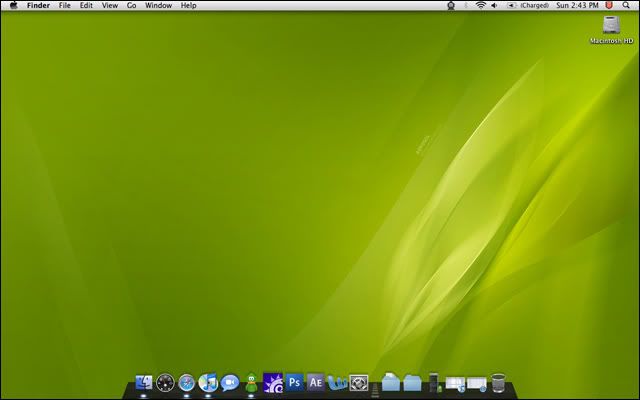Open the Window menu
640x400 pixels.
coord(158,5)
